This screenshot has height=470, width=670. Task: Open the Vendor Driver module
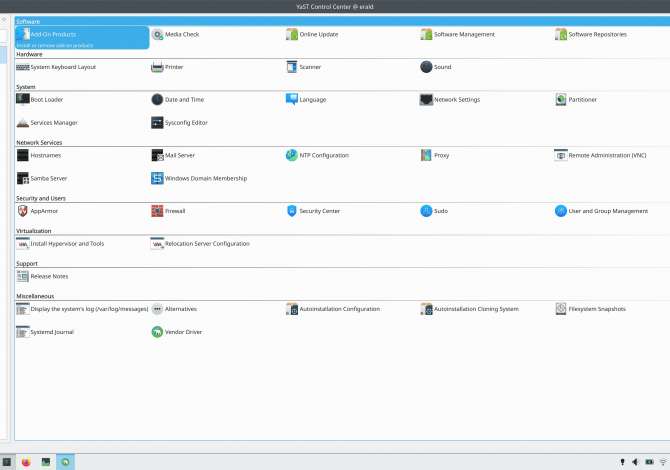click(176, 332)
